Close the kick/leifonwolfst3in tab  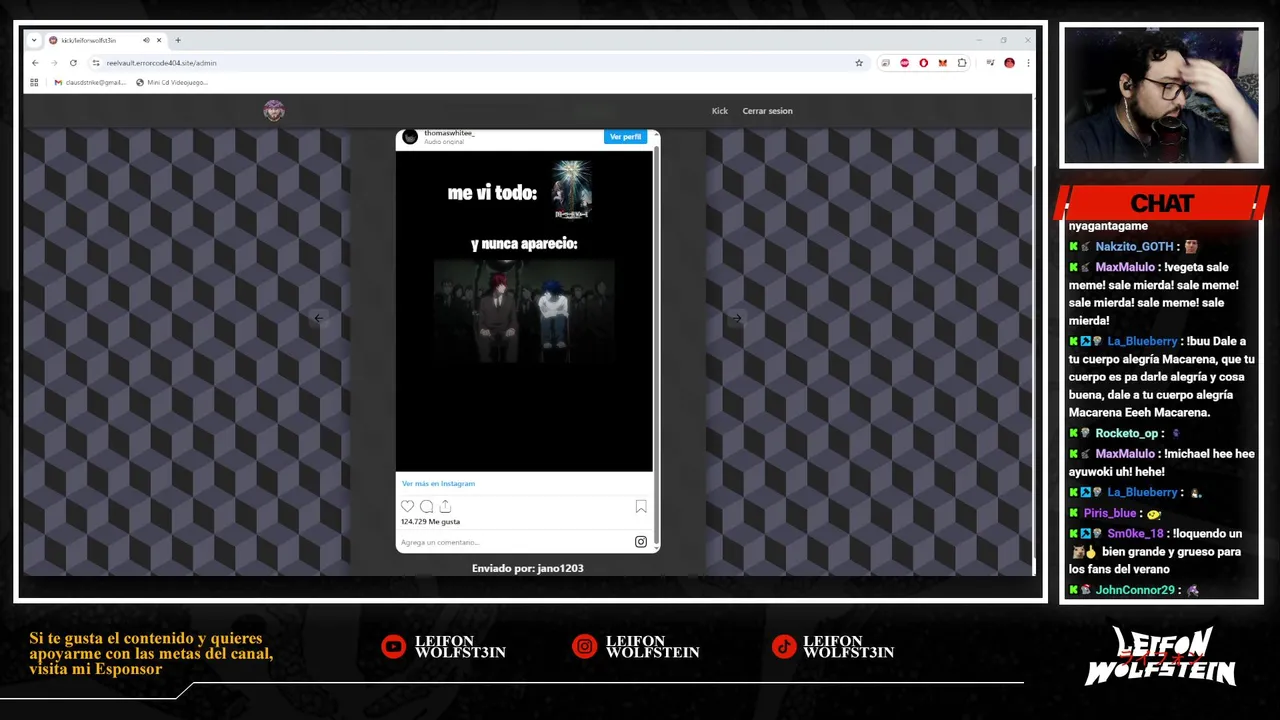[x=159, y=40]
